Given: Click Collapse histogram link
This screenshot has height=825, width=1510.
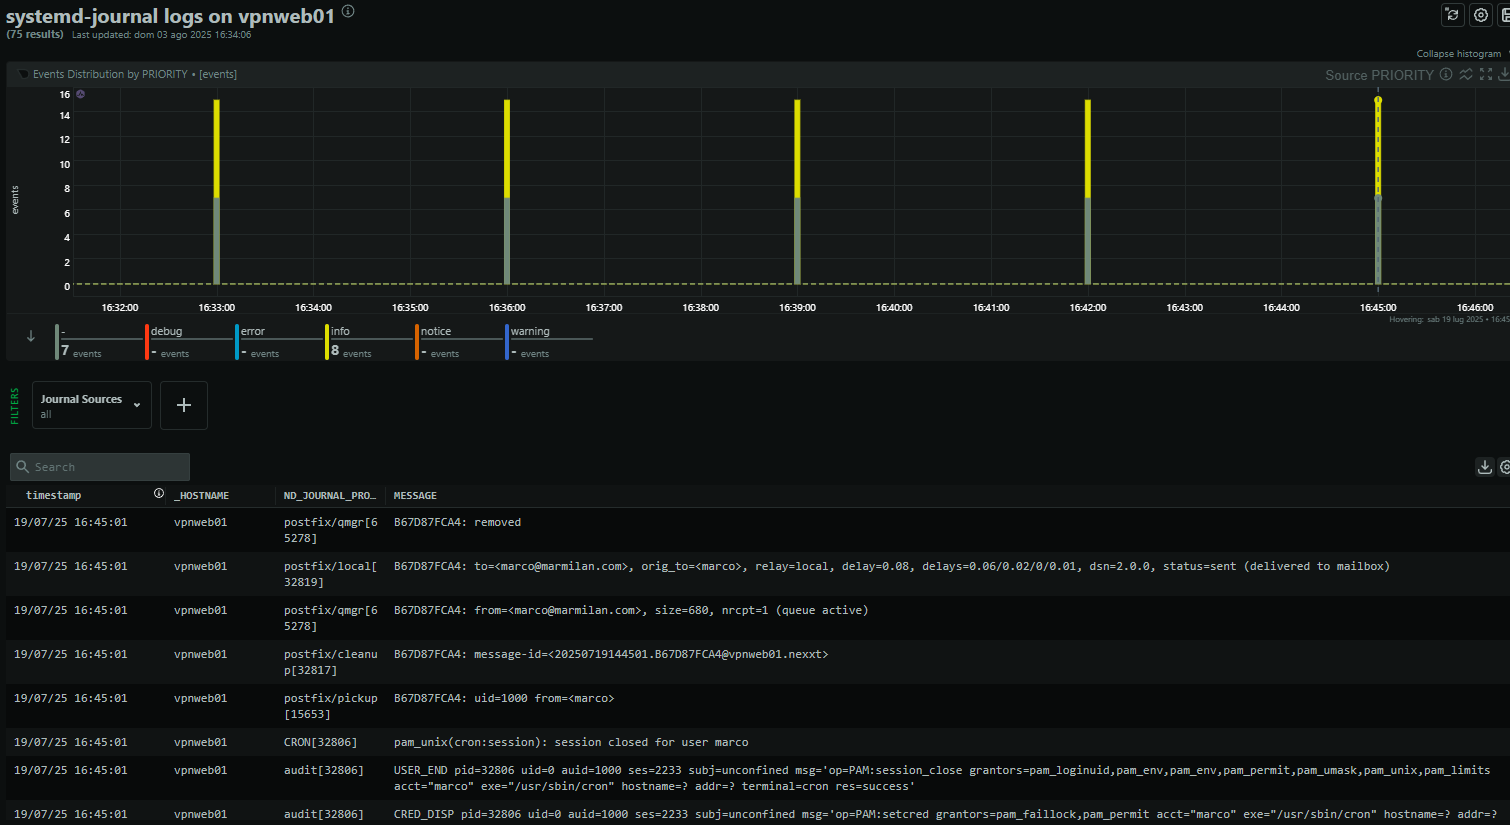Looking at the screenshot, I should (1458, 54).
